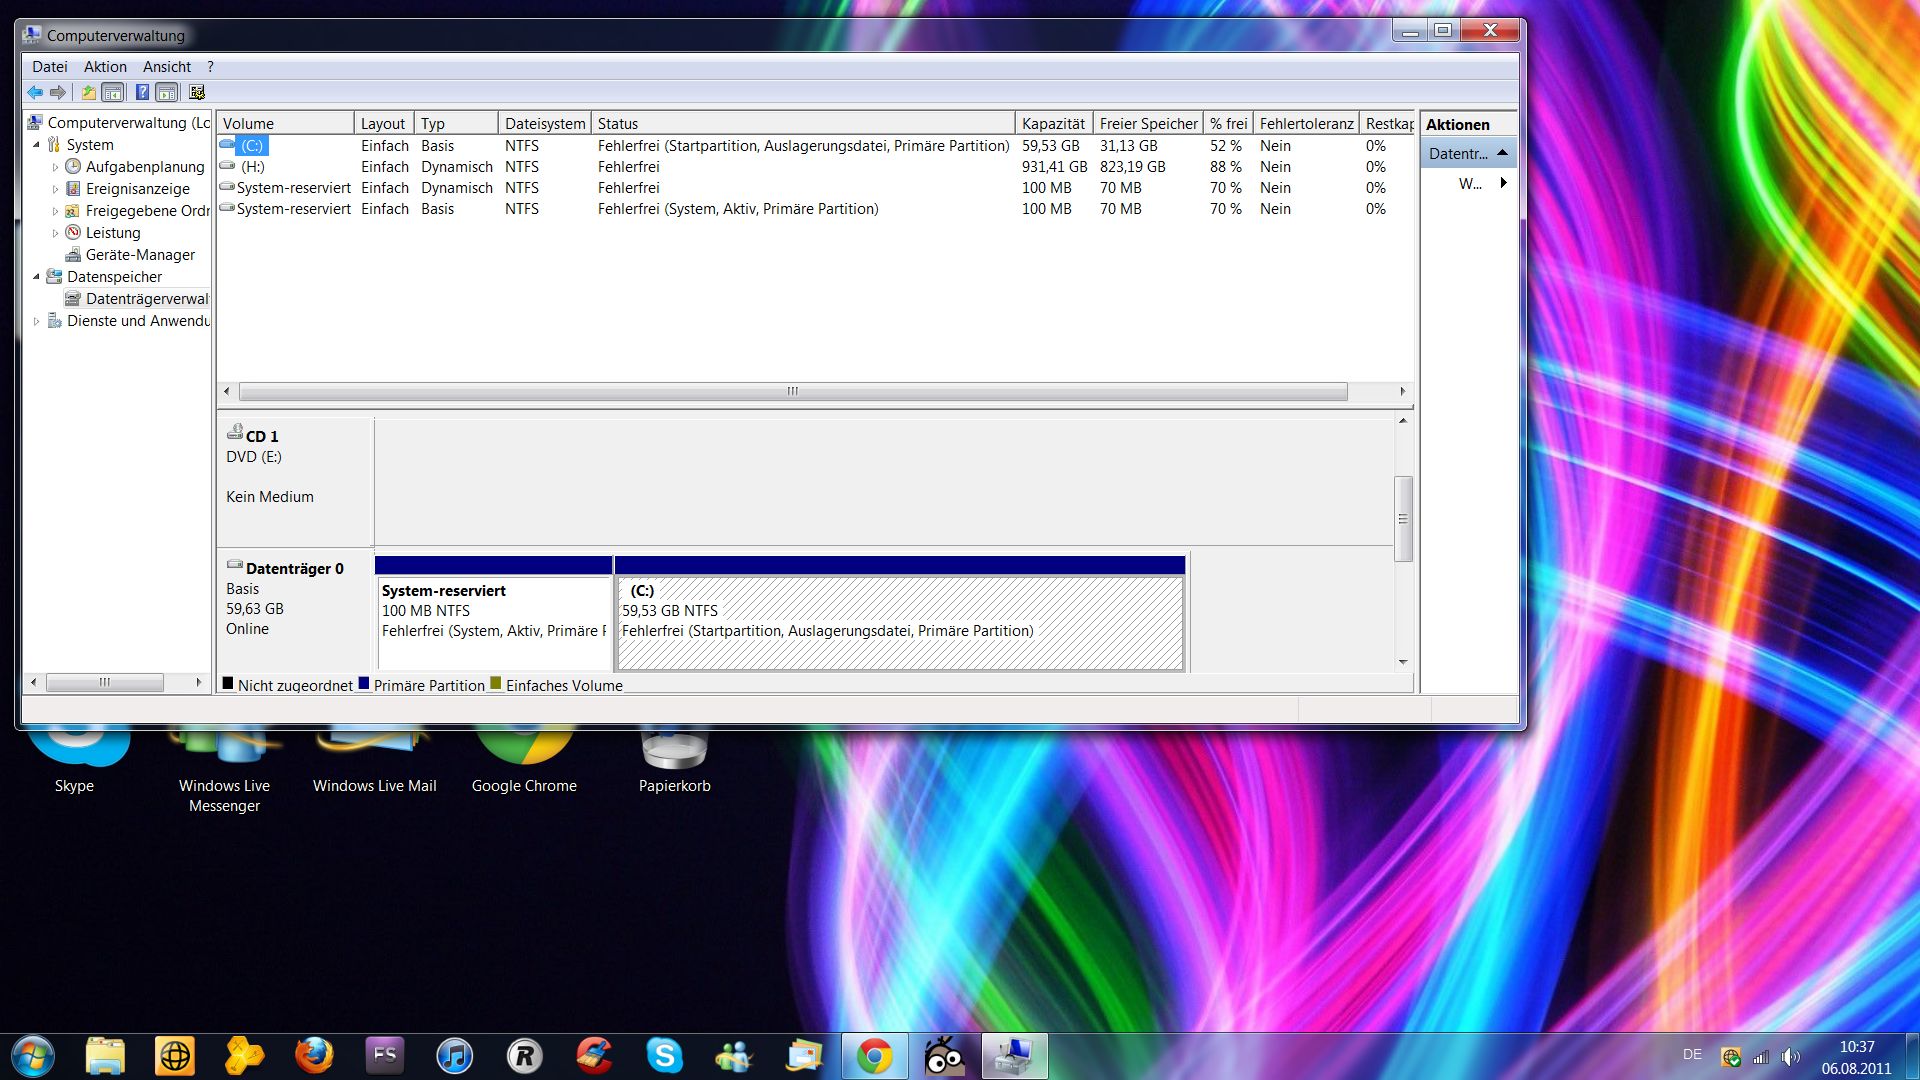This screenshot has height=1080, width=1920.
Task: Click the volume list horizontal scrollbar
Action: 792,392
